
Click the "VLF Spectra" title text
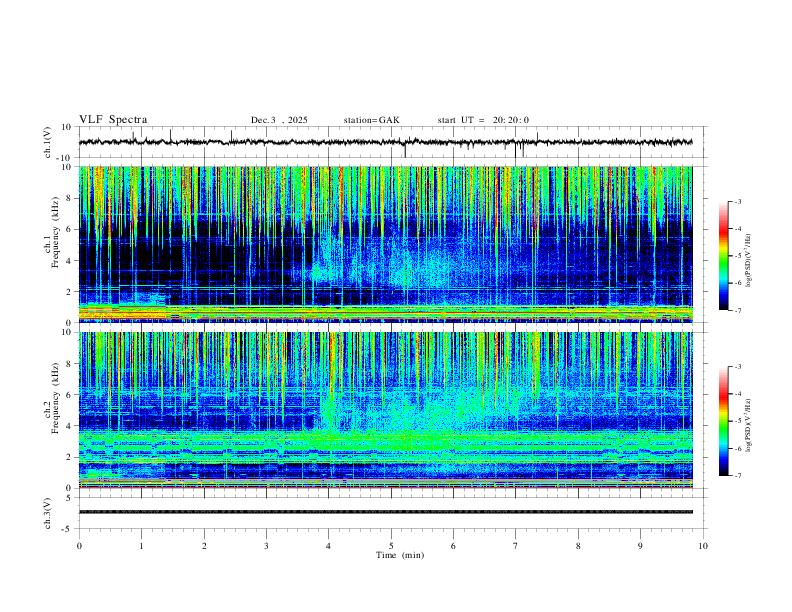[x=113, y=120]
